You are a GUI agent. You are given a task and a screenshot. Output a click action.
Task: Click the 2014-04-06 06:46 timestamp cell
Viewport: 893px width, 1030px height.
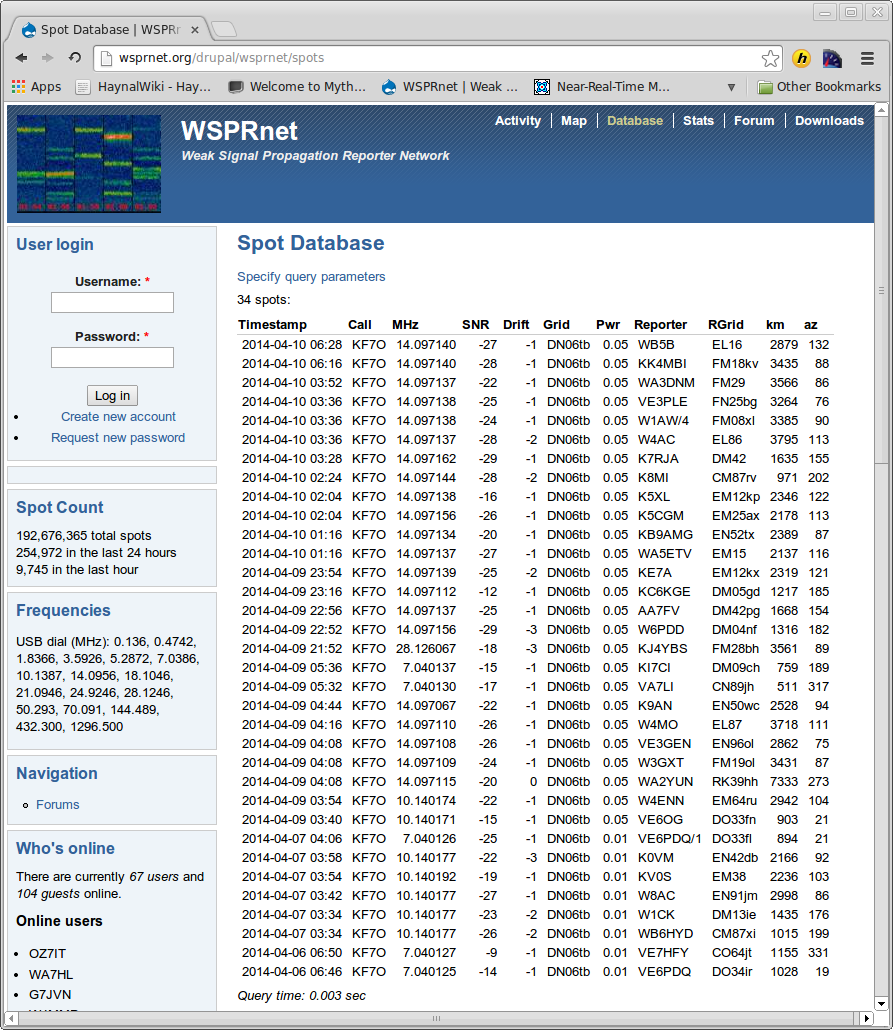click(x=292, y=972)
